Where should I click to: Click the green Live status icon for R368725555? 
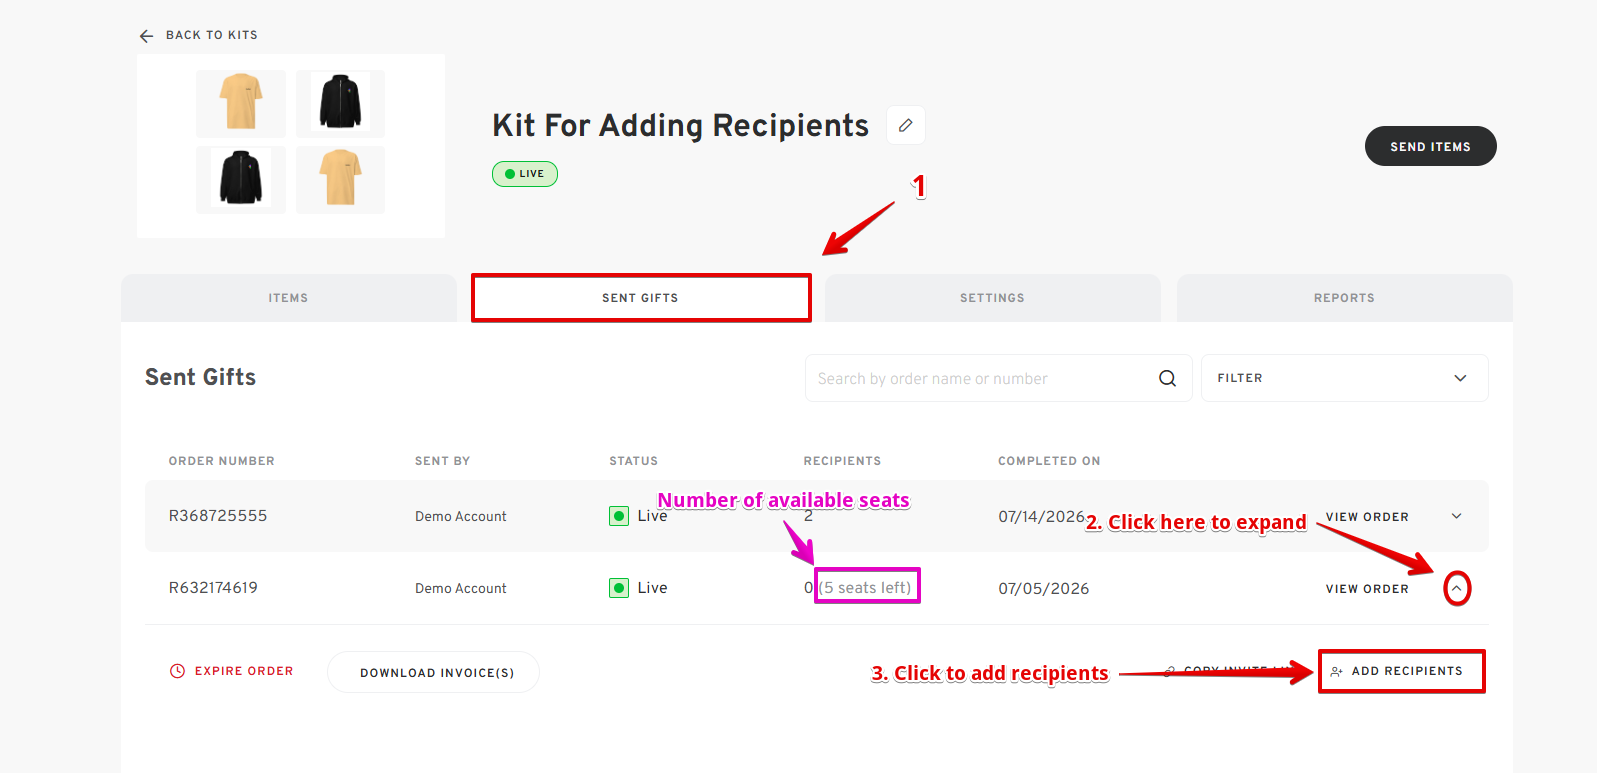point(619,516)
